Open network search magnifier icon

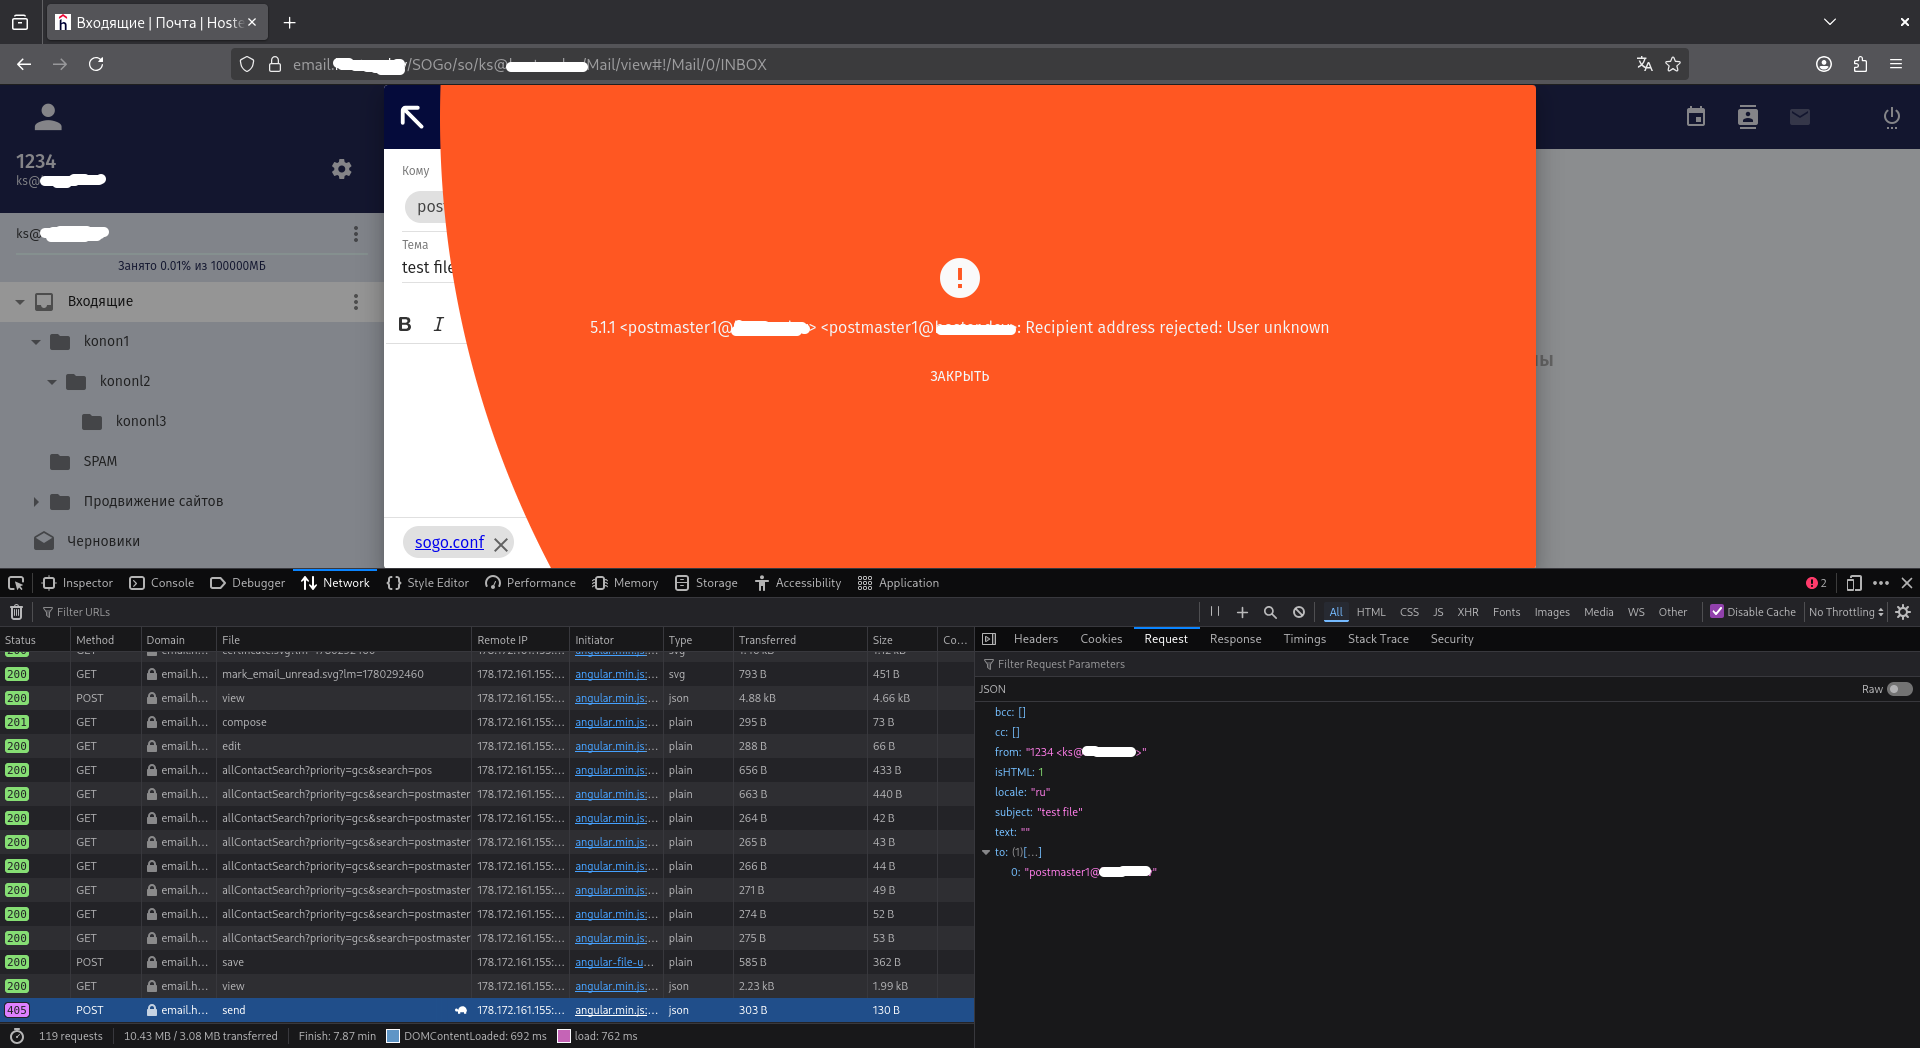pos(1270,612)
